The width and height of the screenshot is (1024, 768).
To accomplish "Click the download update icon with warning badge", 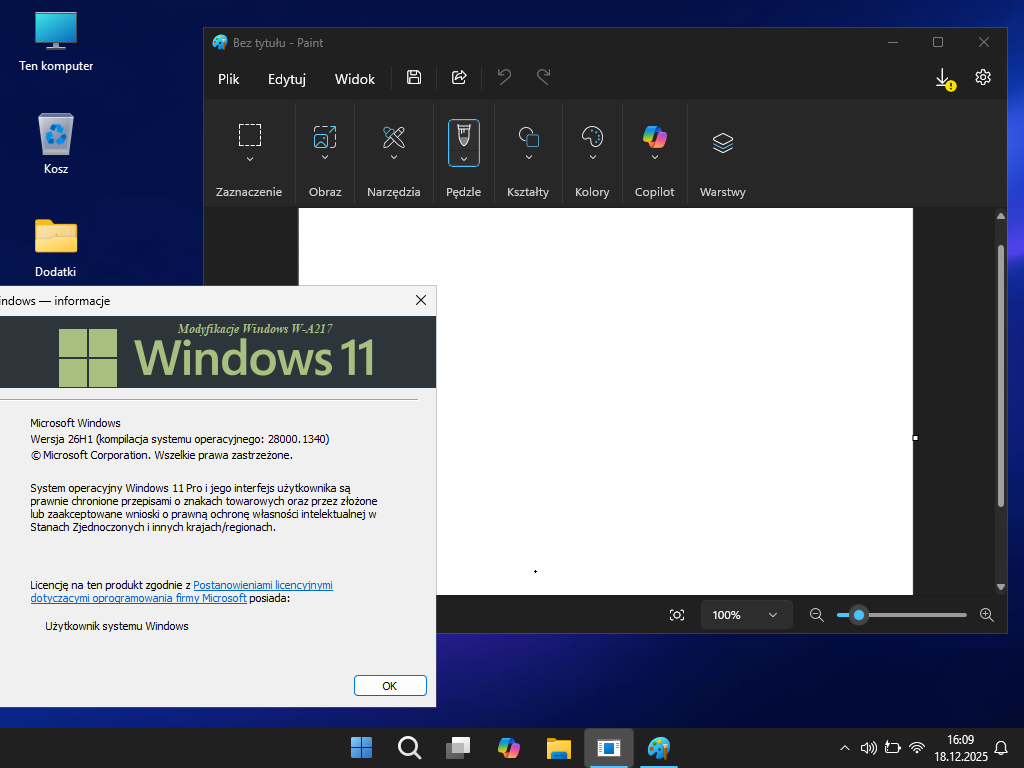I will (943, 78).
